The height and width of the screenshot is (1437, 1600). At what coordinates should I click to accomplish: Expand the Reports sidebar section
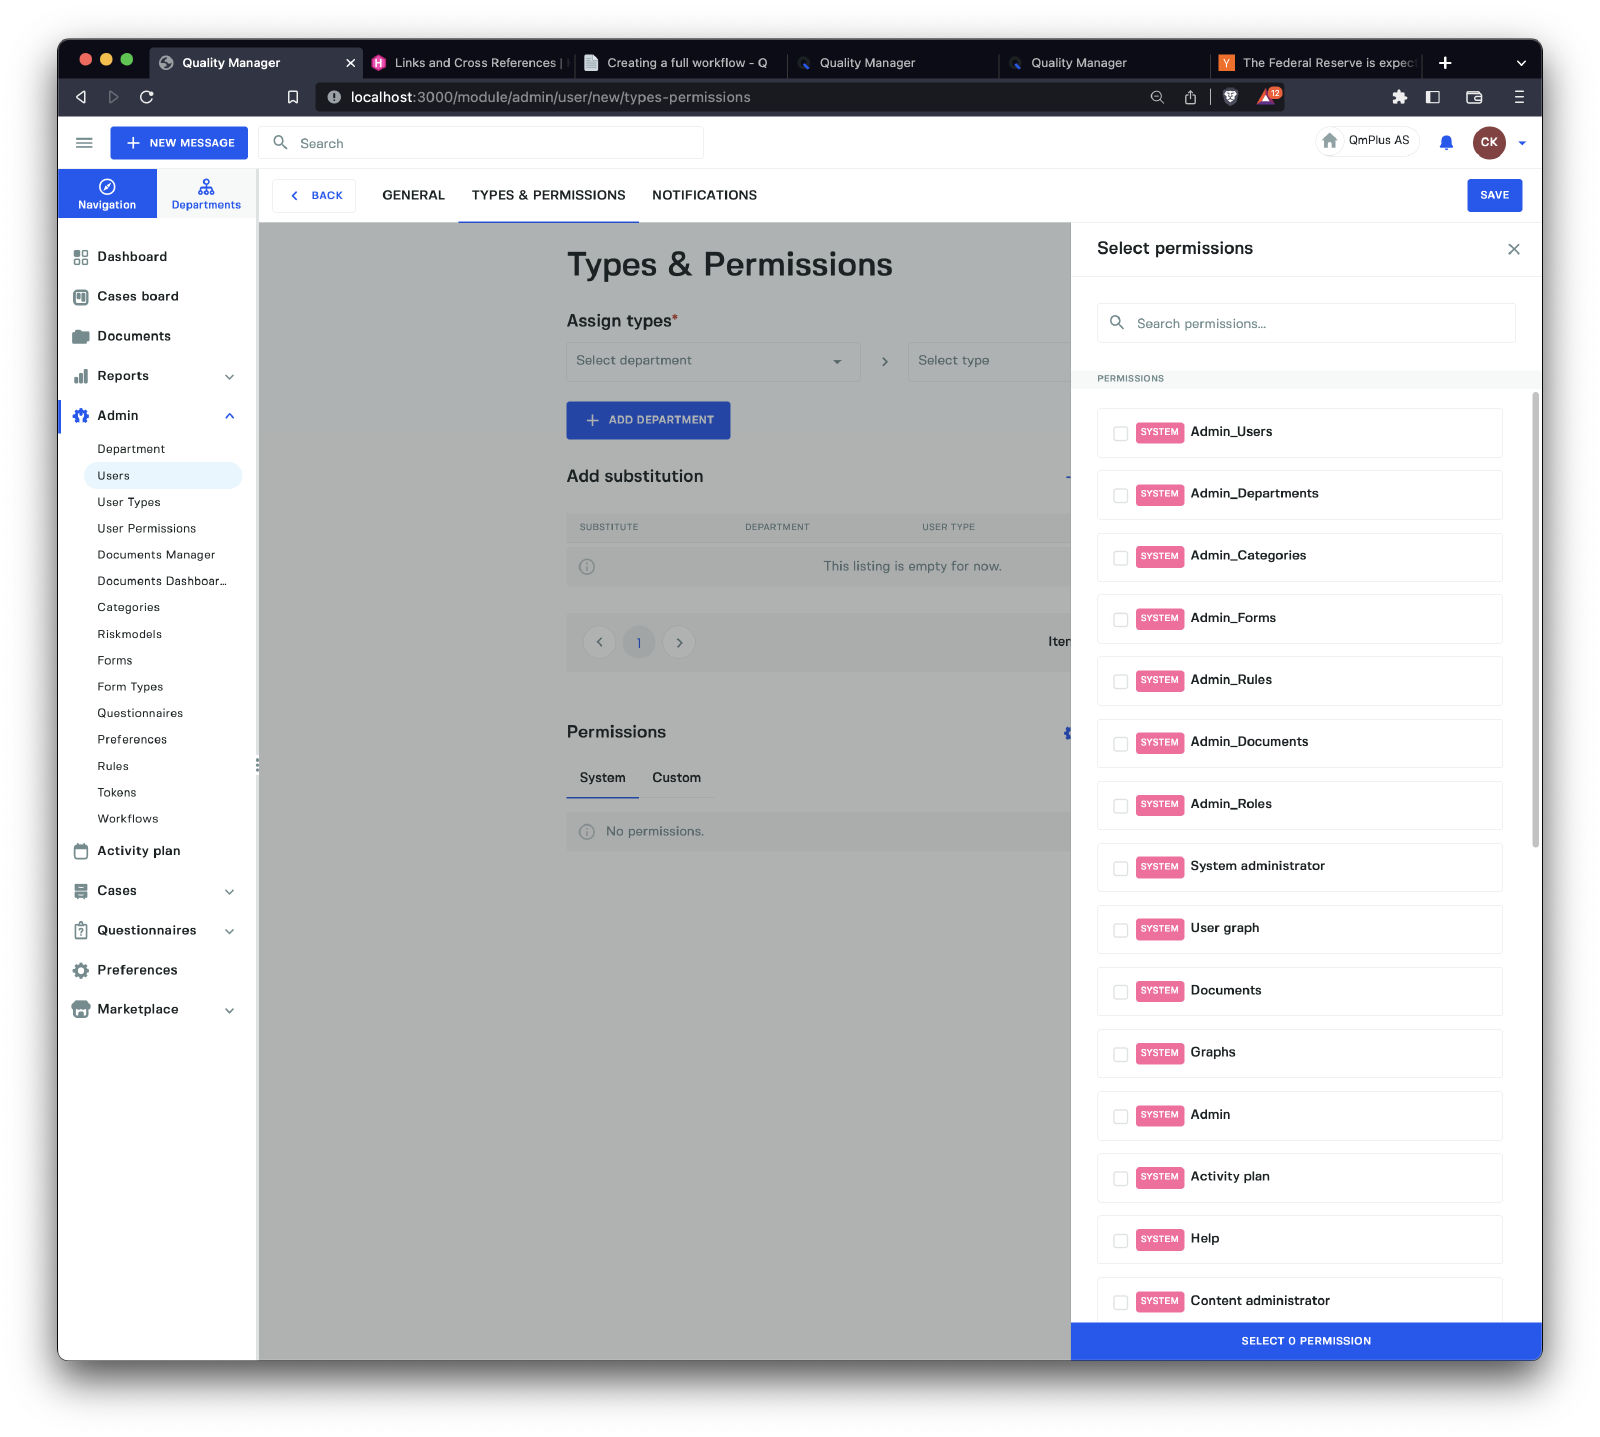[x=229, y=377]
